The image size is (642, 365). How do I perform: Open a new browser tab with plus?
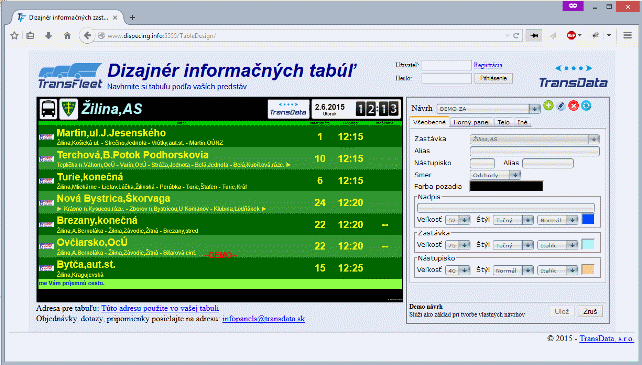(132, 18)
